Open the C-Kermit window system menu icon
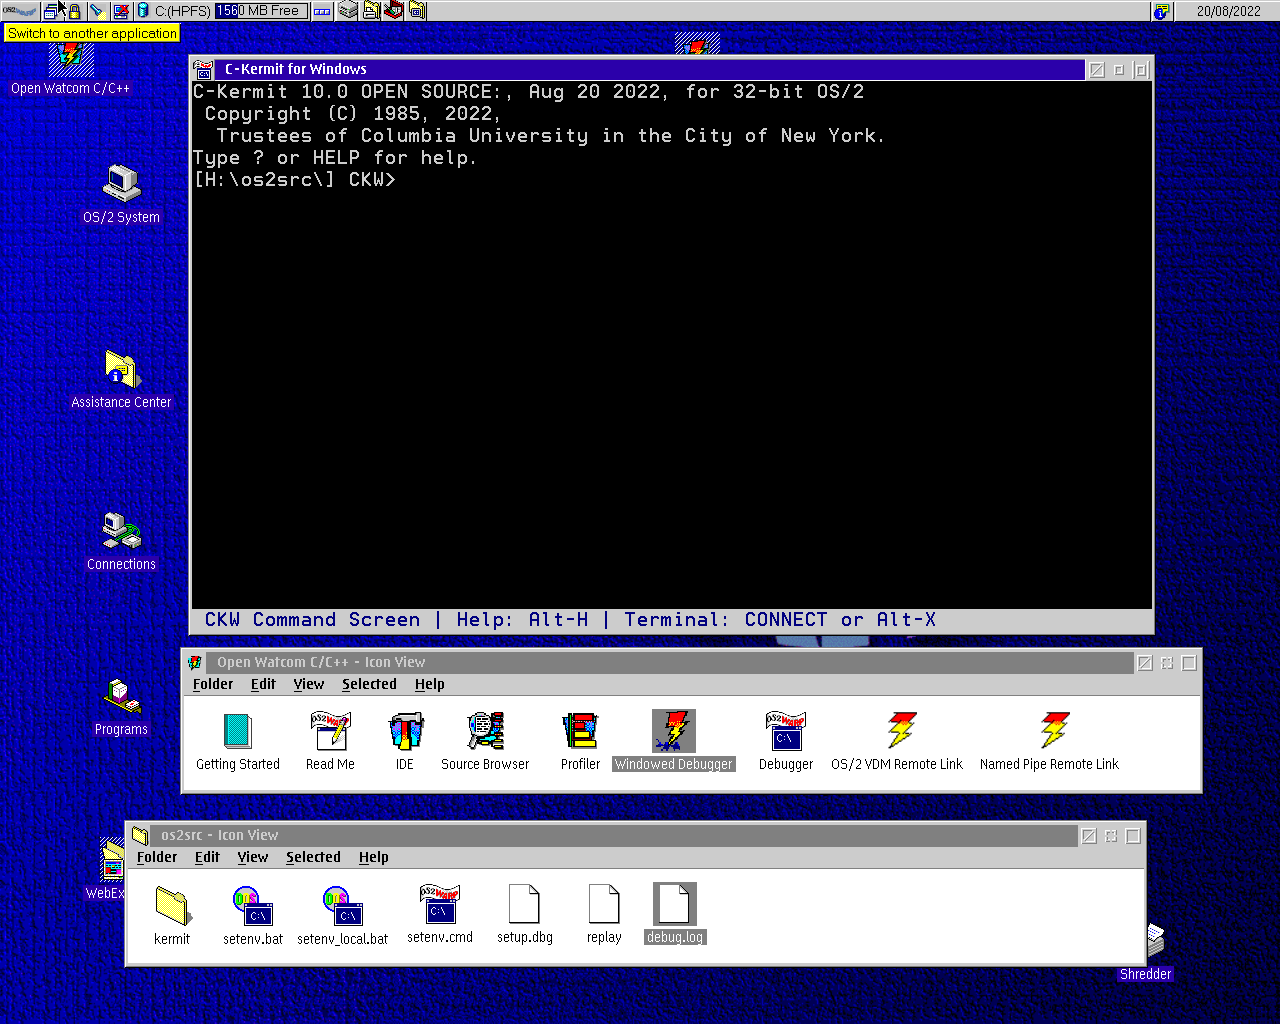1280x1024 pixels. (x=203, y=69)
